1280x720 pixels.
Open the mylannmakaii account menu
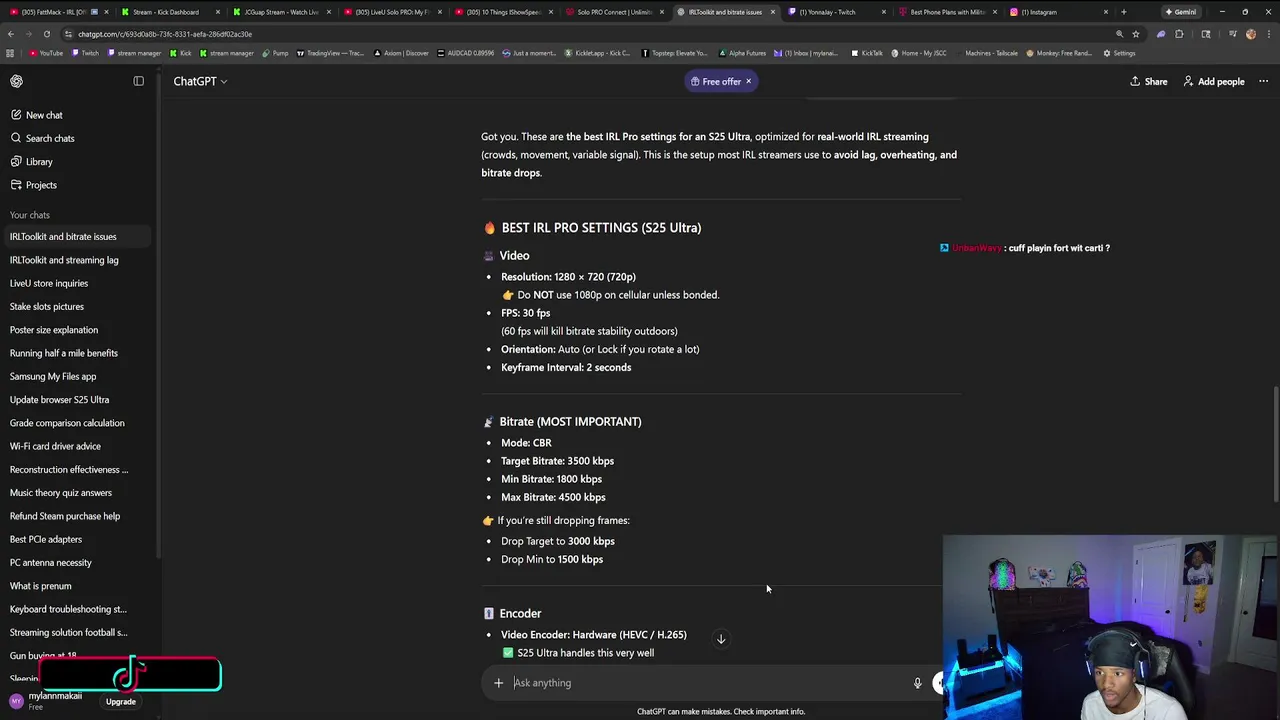[x=48, y=701]
